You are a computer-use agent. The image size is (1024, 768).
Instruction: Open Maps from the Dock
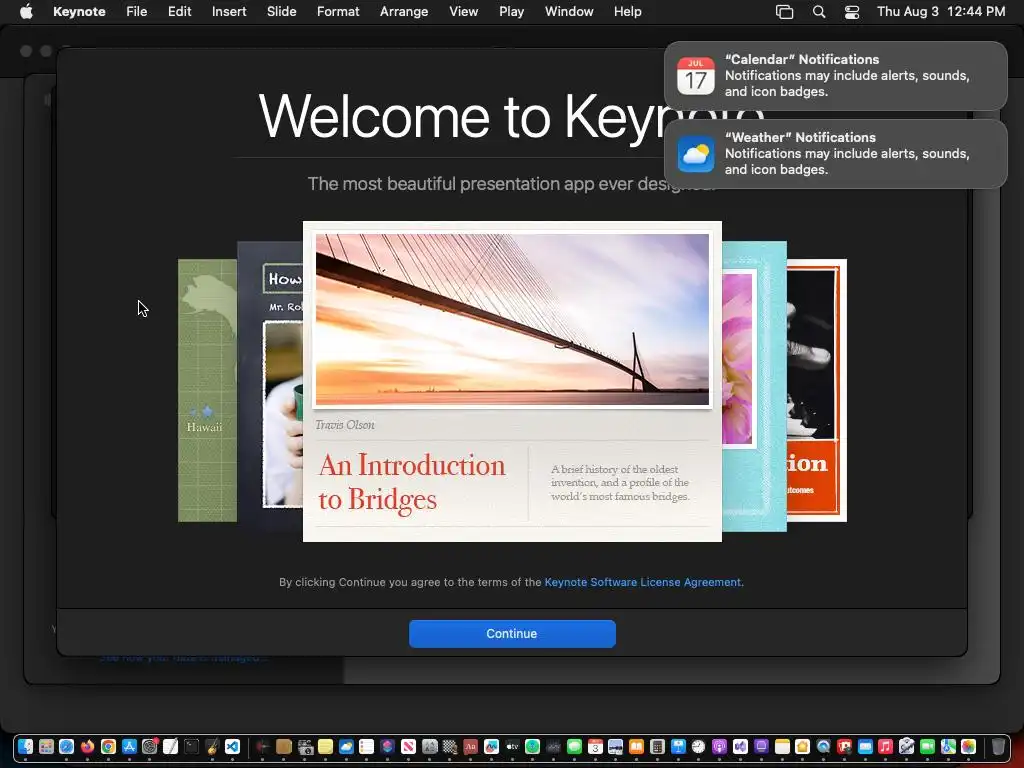[948, 746]
